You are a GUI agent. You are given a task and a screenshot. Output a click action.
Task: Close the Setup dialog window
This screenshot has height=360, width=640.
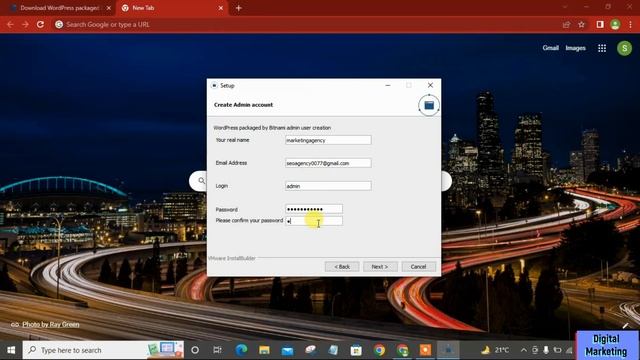click(430, 85)
